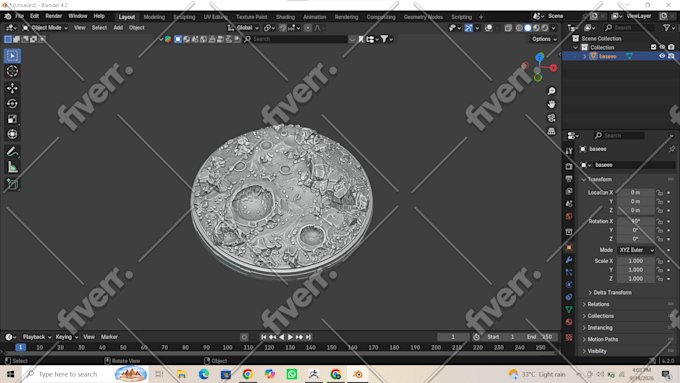Toggle proportional editing button
This screenshot has width=680, height=383.
point(308,28)
